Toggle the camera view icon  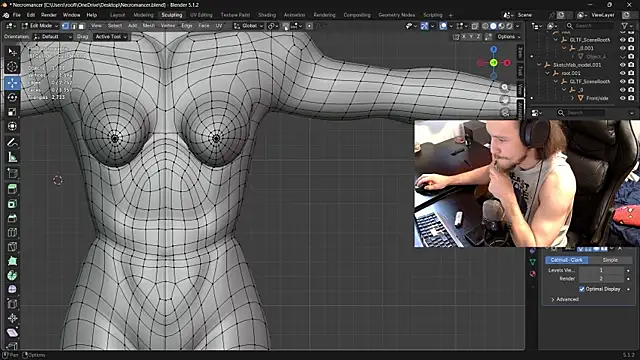click(x=505, y=112)
